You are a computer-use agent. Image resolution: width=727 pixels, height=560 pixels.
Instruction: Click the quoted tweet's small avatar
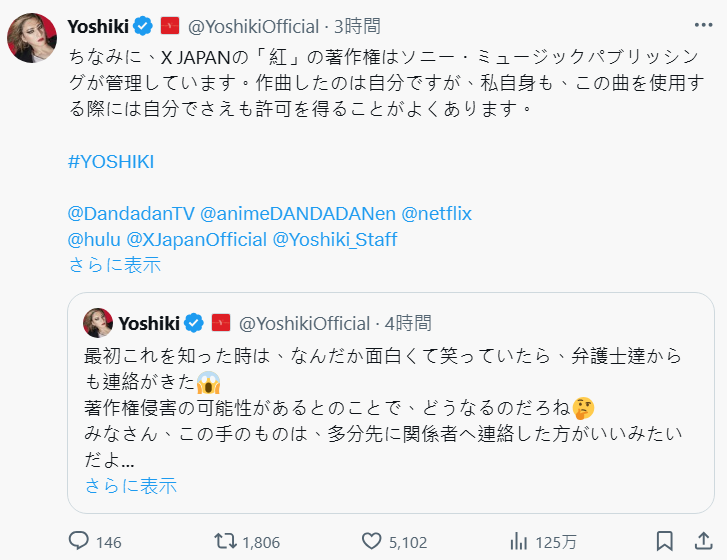(x=98, y=322)
